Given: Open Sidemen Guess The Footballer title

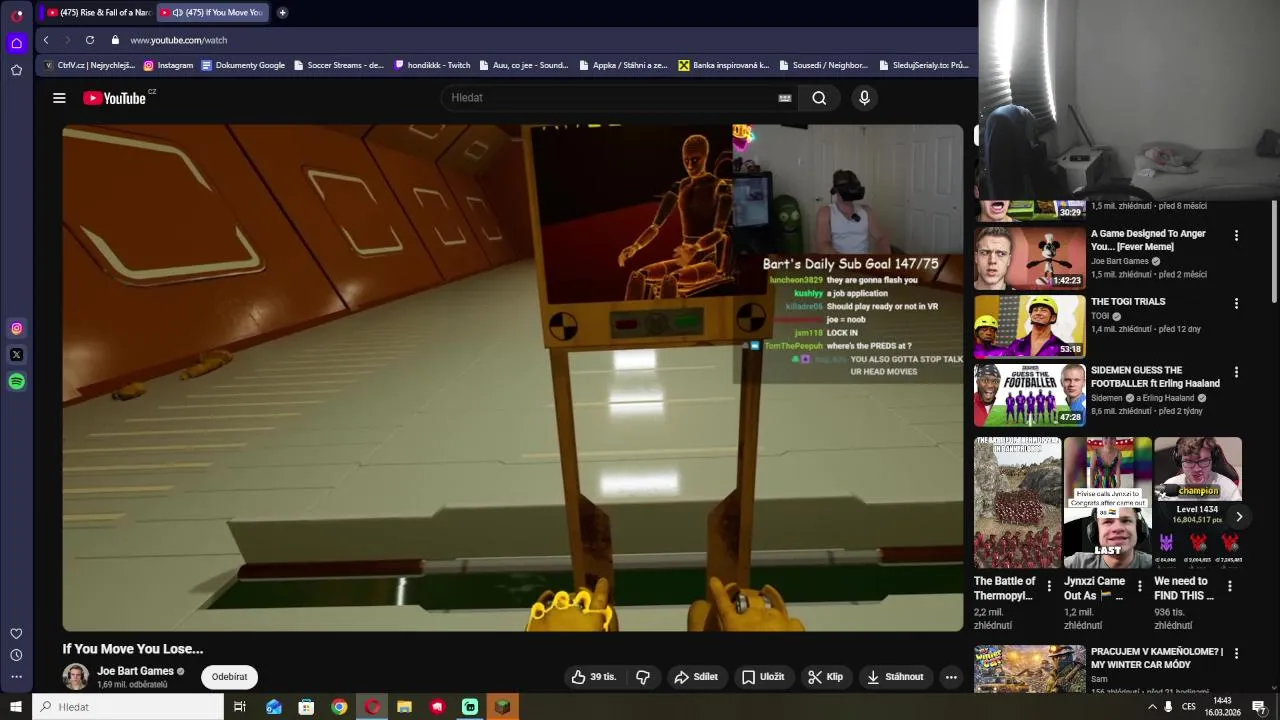Looking at the screenshot, I should click(1155, 376).
